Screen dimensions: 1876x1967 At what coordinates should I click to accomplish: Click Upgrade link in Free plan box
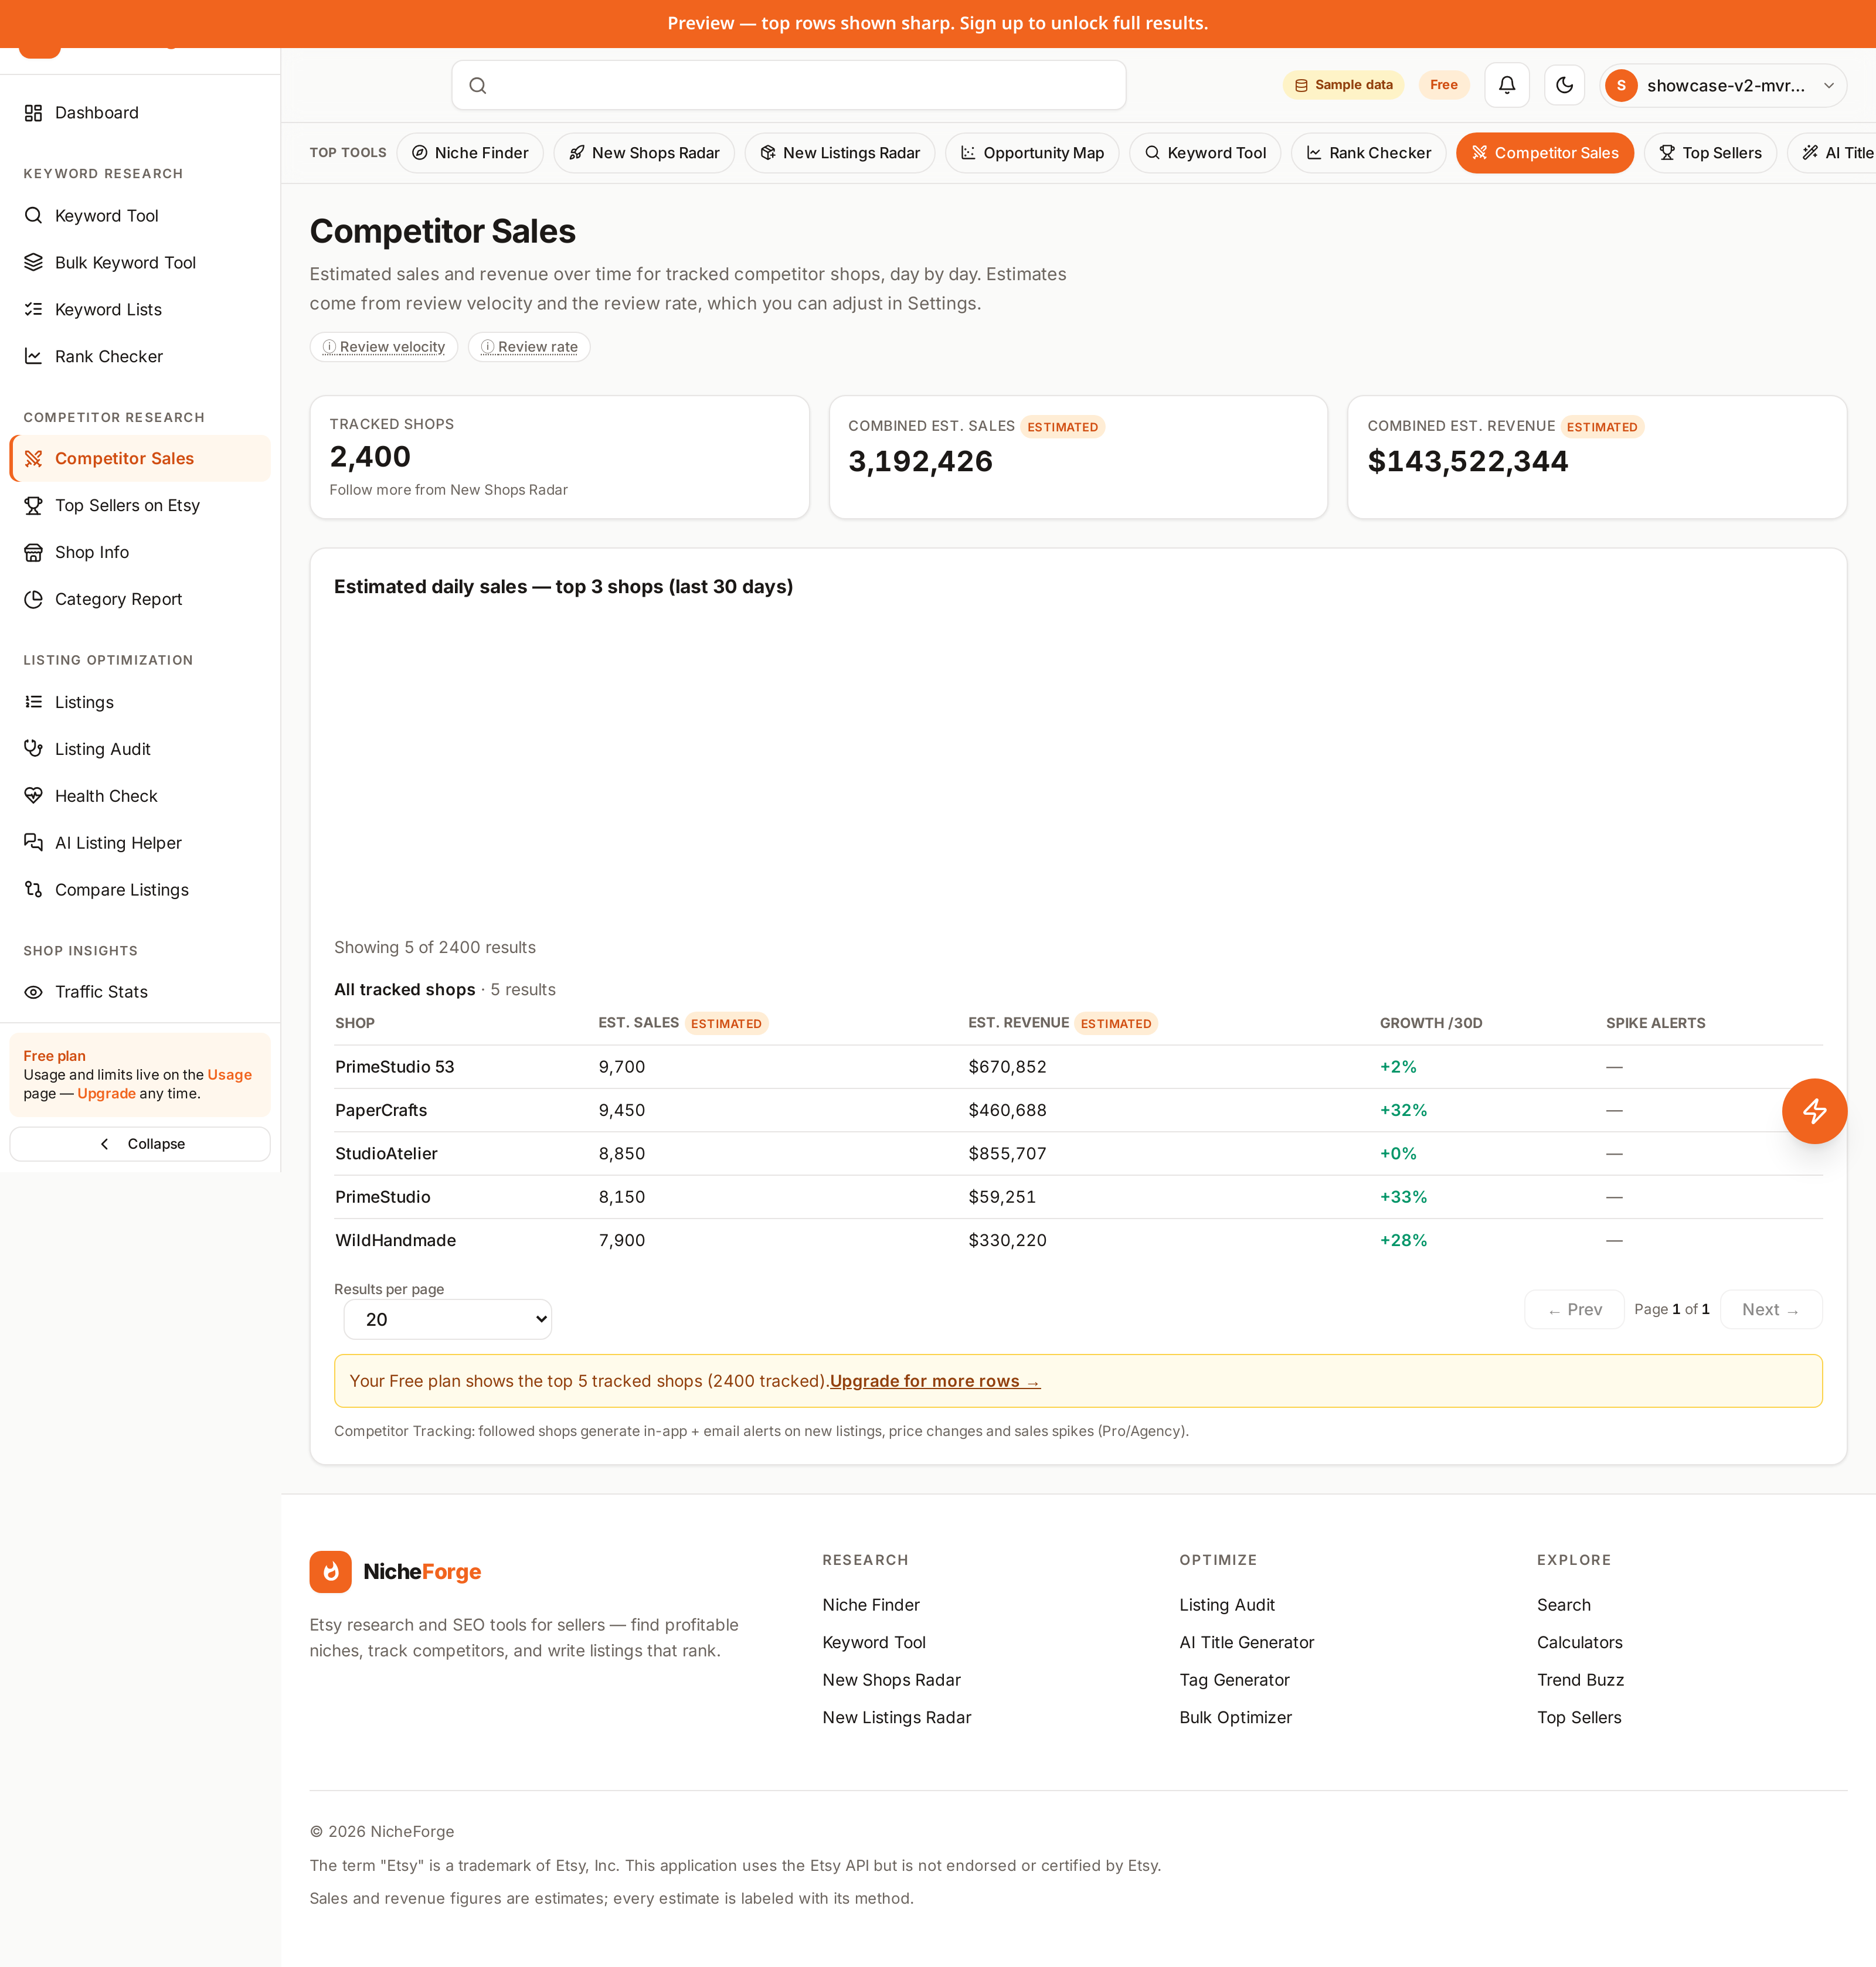(106, 1095)
